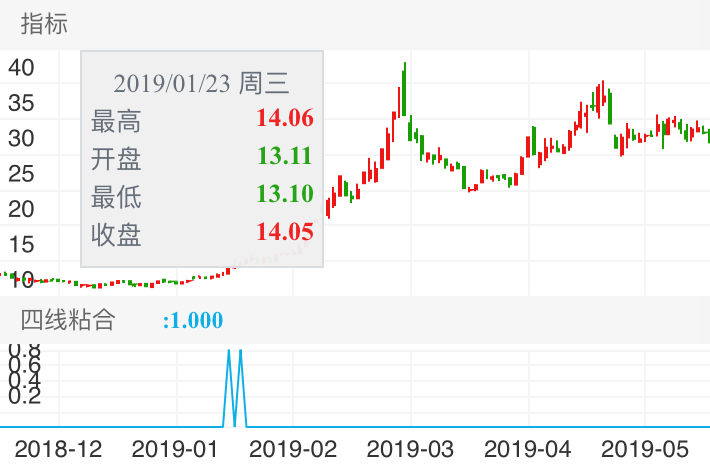The image size is (710, 472).
Task: Click the price axis label 40
Action: pos(21,68)
